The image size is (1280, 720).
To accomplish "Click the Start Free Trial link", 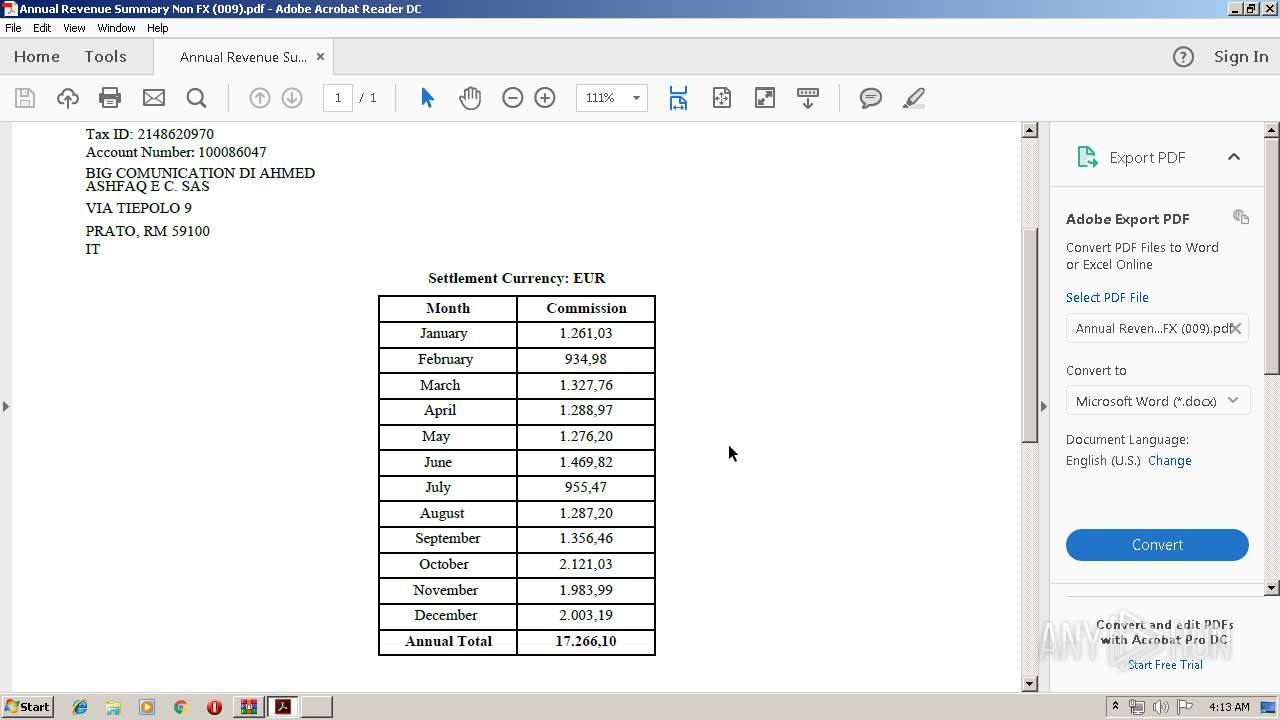I will tap(1165, 665).
